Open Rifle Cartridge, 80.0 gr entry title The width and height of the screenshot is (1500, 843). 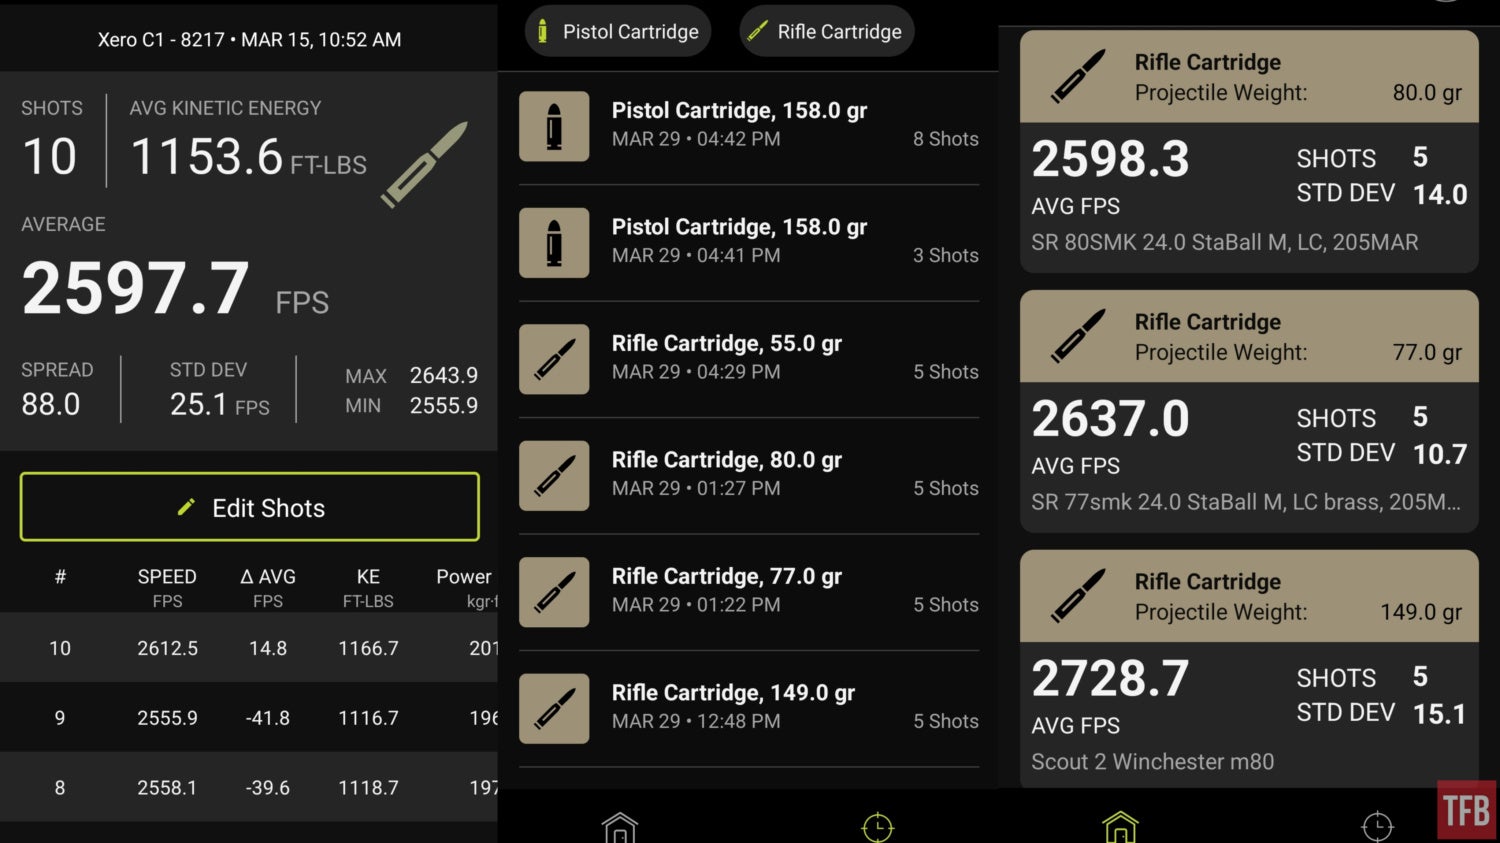[x=727, y=460]
